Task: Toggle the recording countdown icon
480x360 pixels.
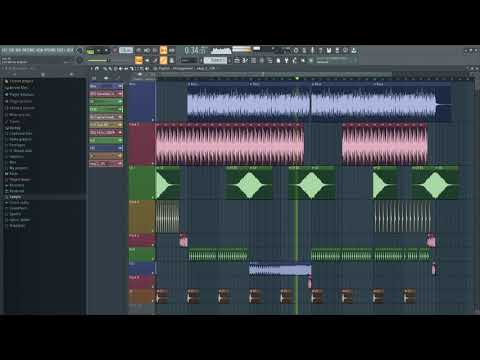Action: (x=155, y=51)
